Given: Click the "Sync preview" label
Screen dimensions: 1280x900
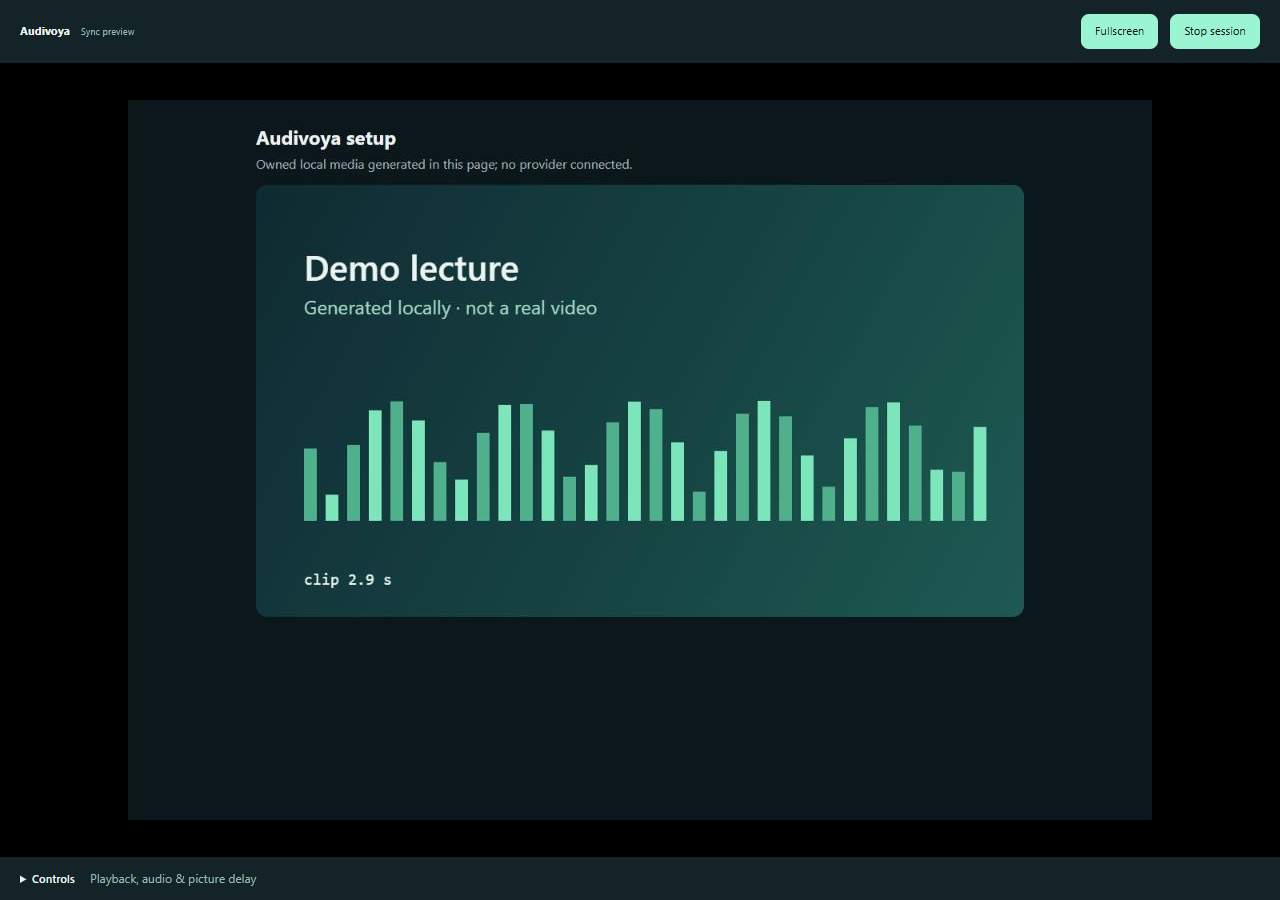Looking at the screenshot, I should click(108, 32).
